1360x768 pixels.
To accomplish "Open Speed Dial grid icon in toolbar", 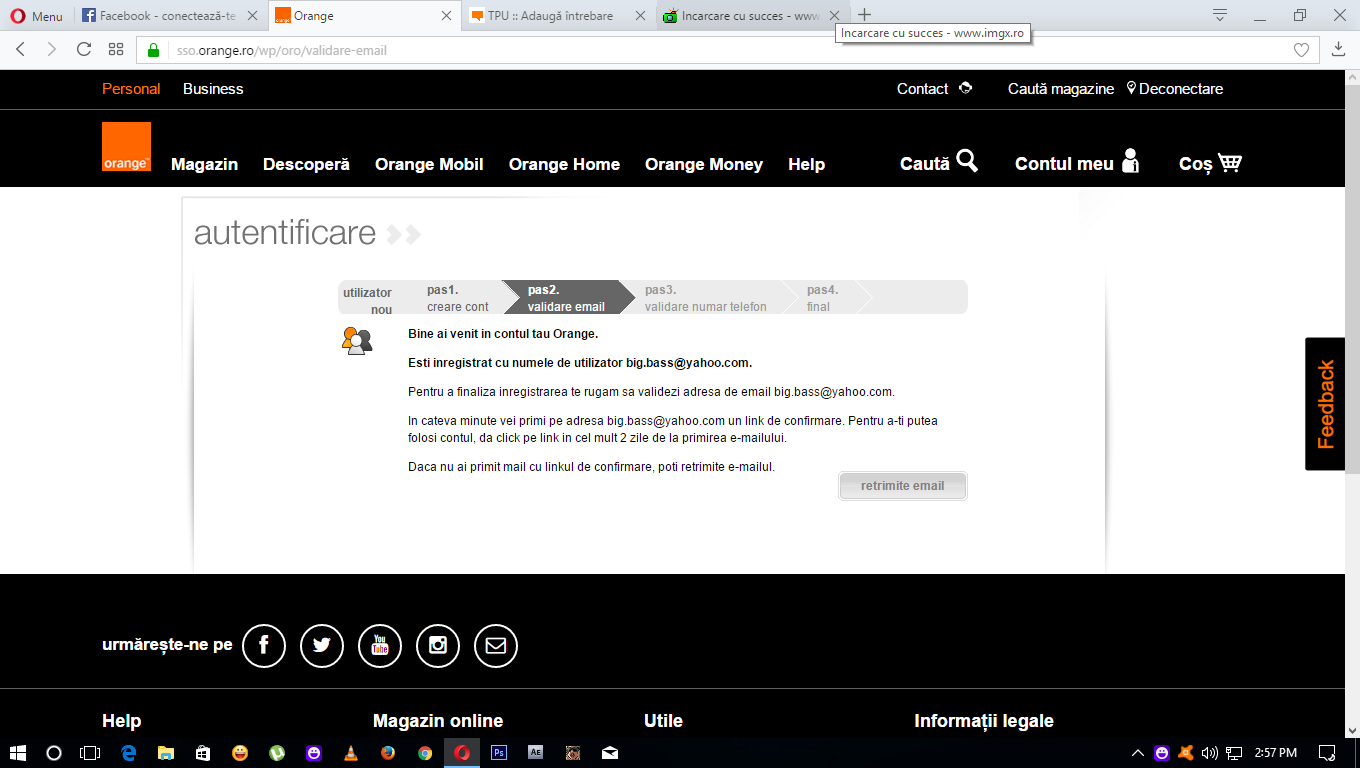I will (116, 50).
